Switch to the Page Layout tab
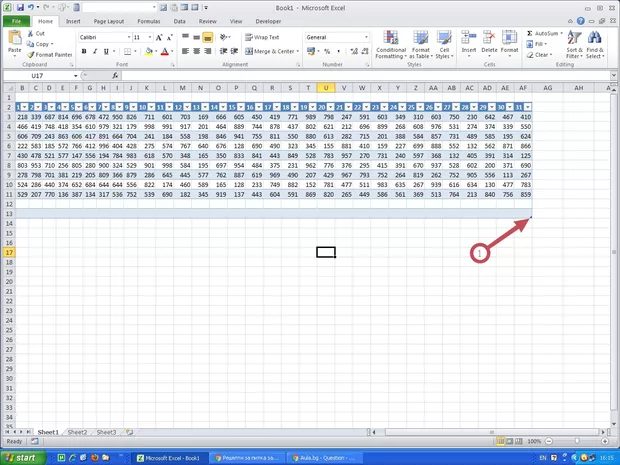This screenshot has height=465, width=620. 109,20
